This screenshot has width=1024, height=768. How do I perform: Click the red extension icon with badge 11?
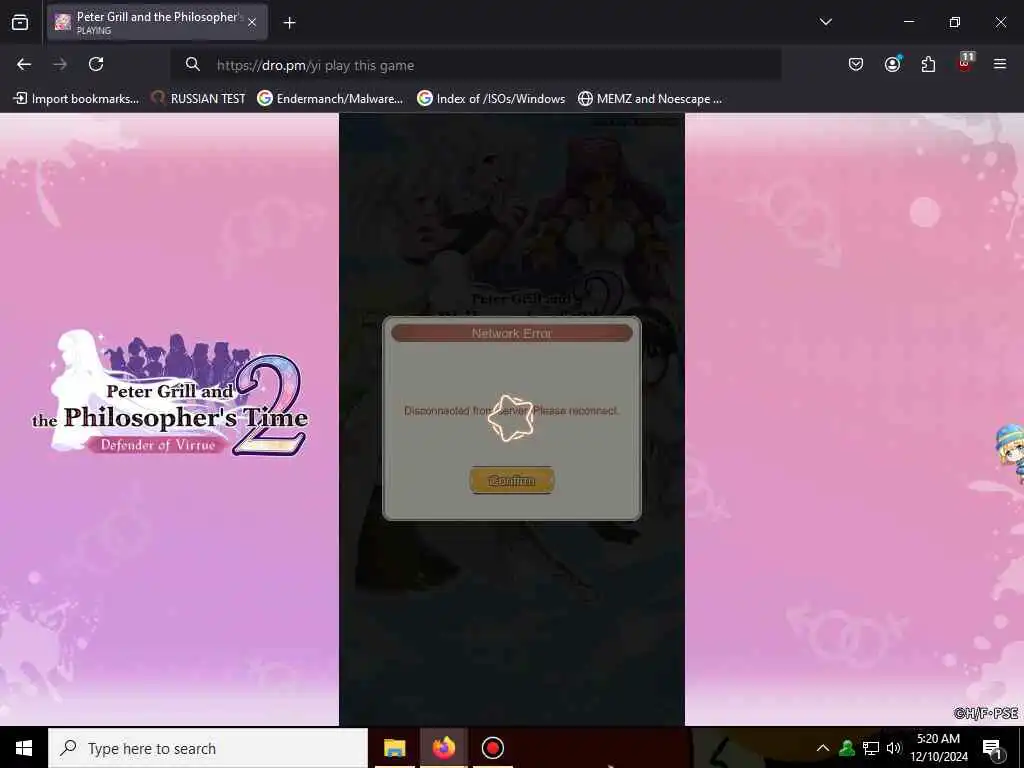pos(965,63)
